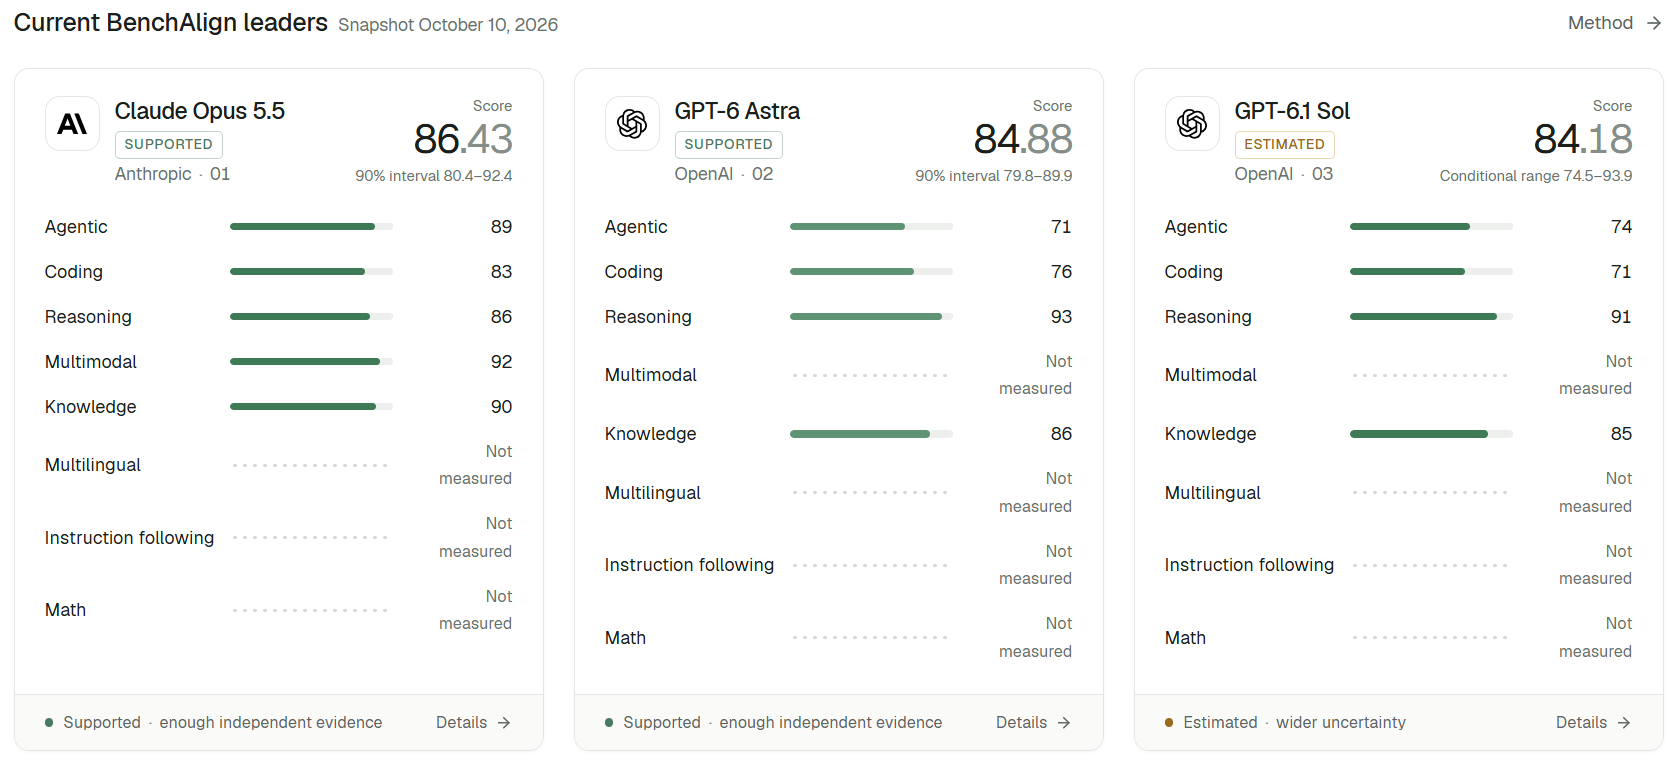This screenshot has height=760, width=1671.
Task: Click the 86.43 score value
Action: tap(463, 139)
